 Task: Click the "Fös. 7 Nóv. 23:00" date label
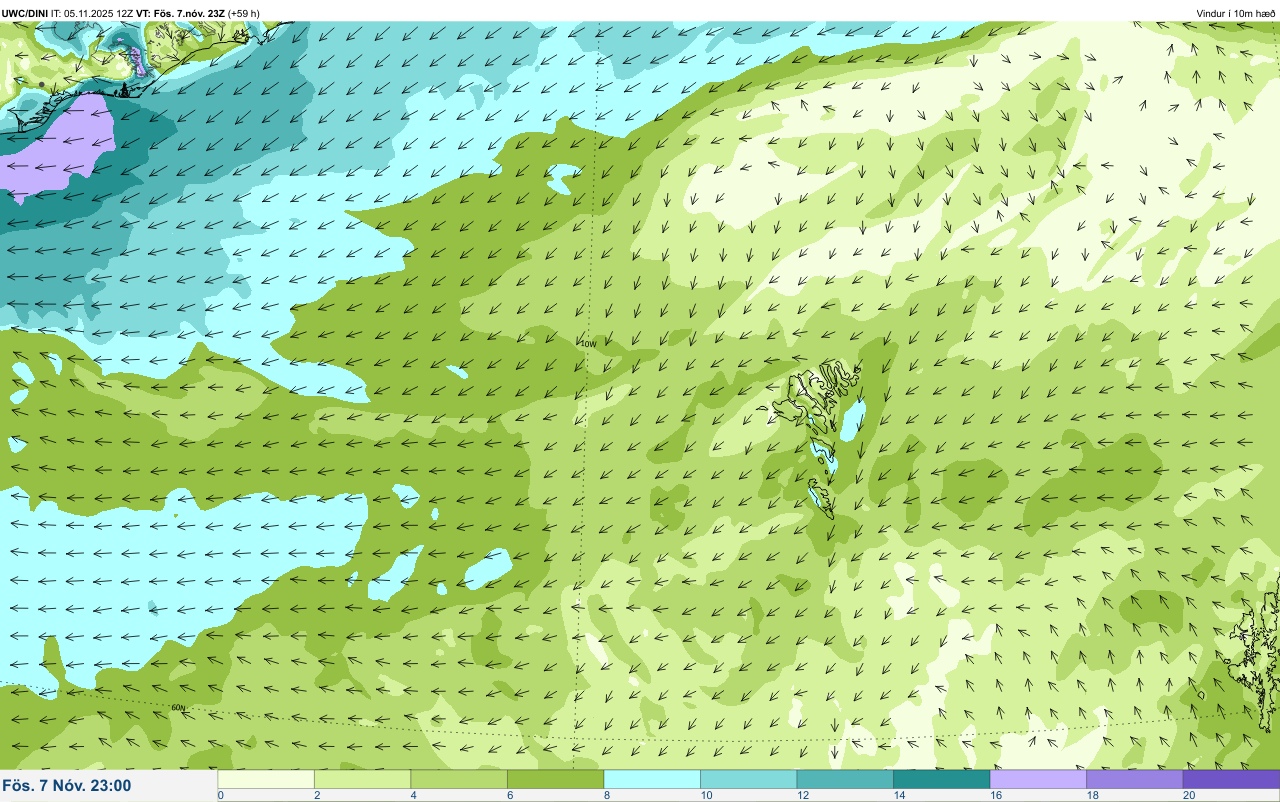point(67,785)
